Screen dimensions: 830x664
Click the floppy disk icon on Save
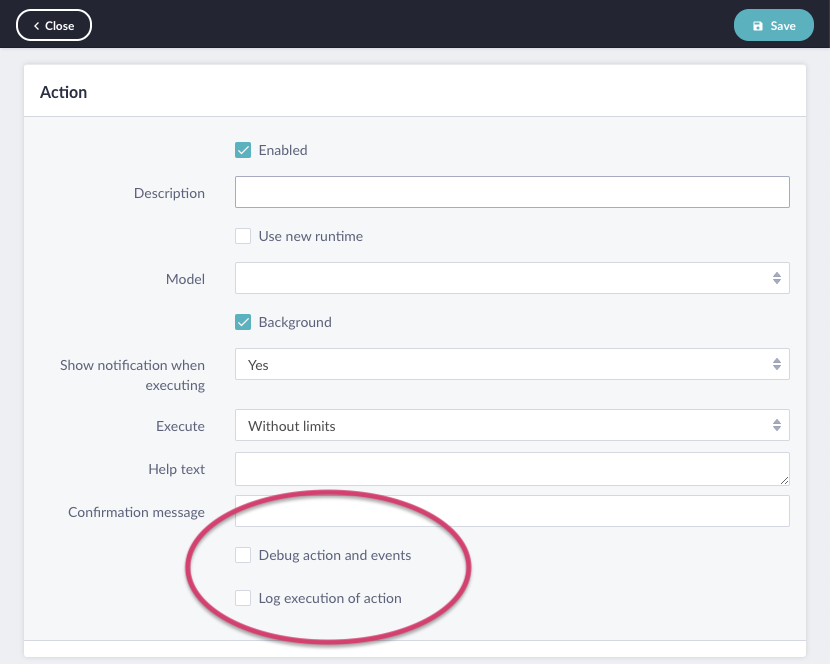click(x=757, y=26)
